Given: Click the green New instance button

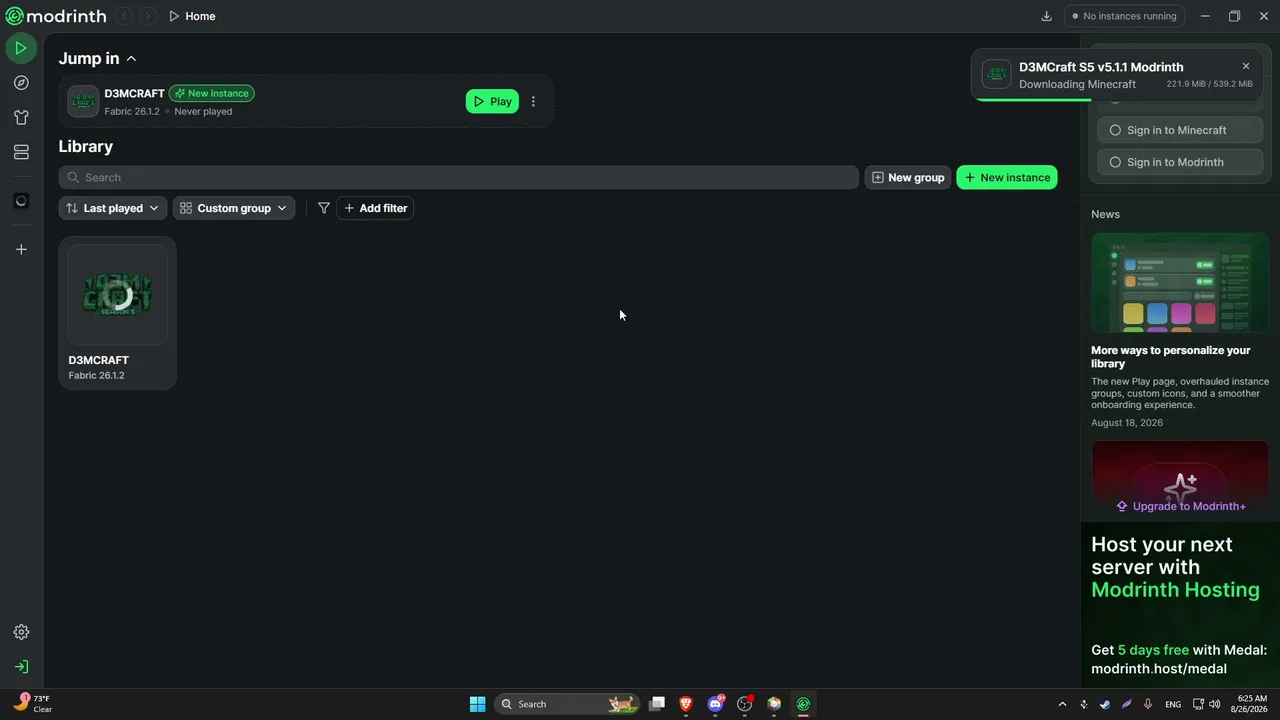Looking at the screenshot, I should click(1007, 177).
